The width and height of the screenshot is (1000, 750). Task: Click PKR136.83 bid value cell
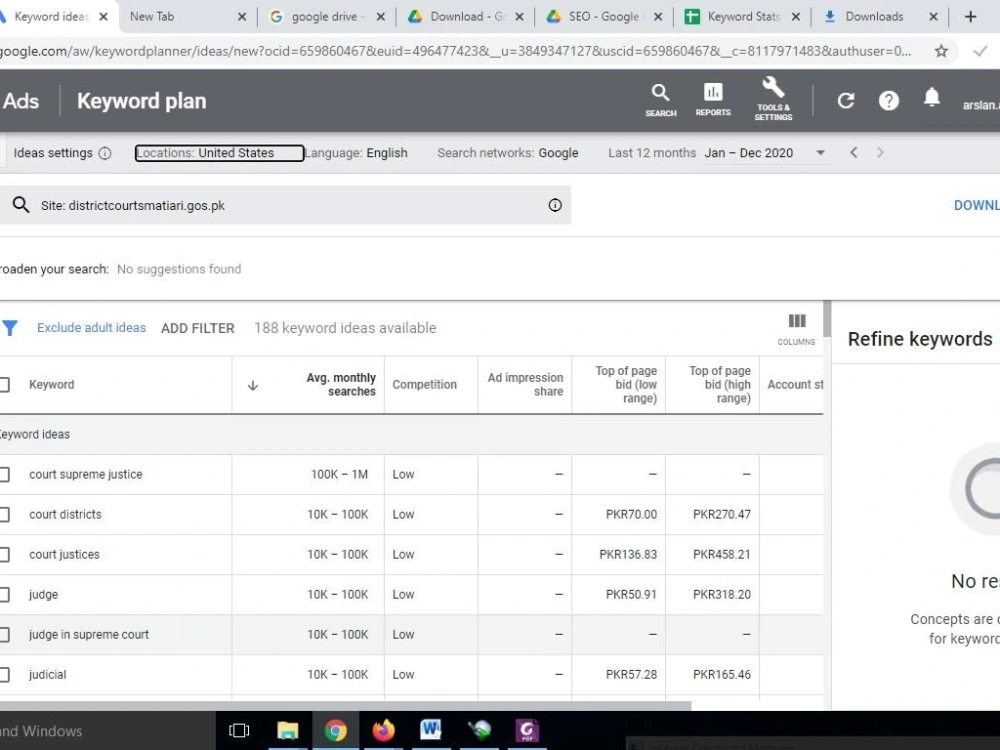[x=628, y=555]
